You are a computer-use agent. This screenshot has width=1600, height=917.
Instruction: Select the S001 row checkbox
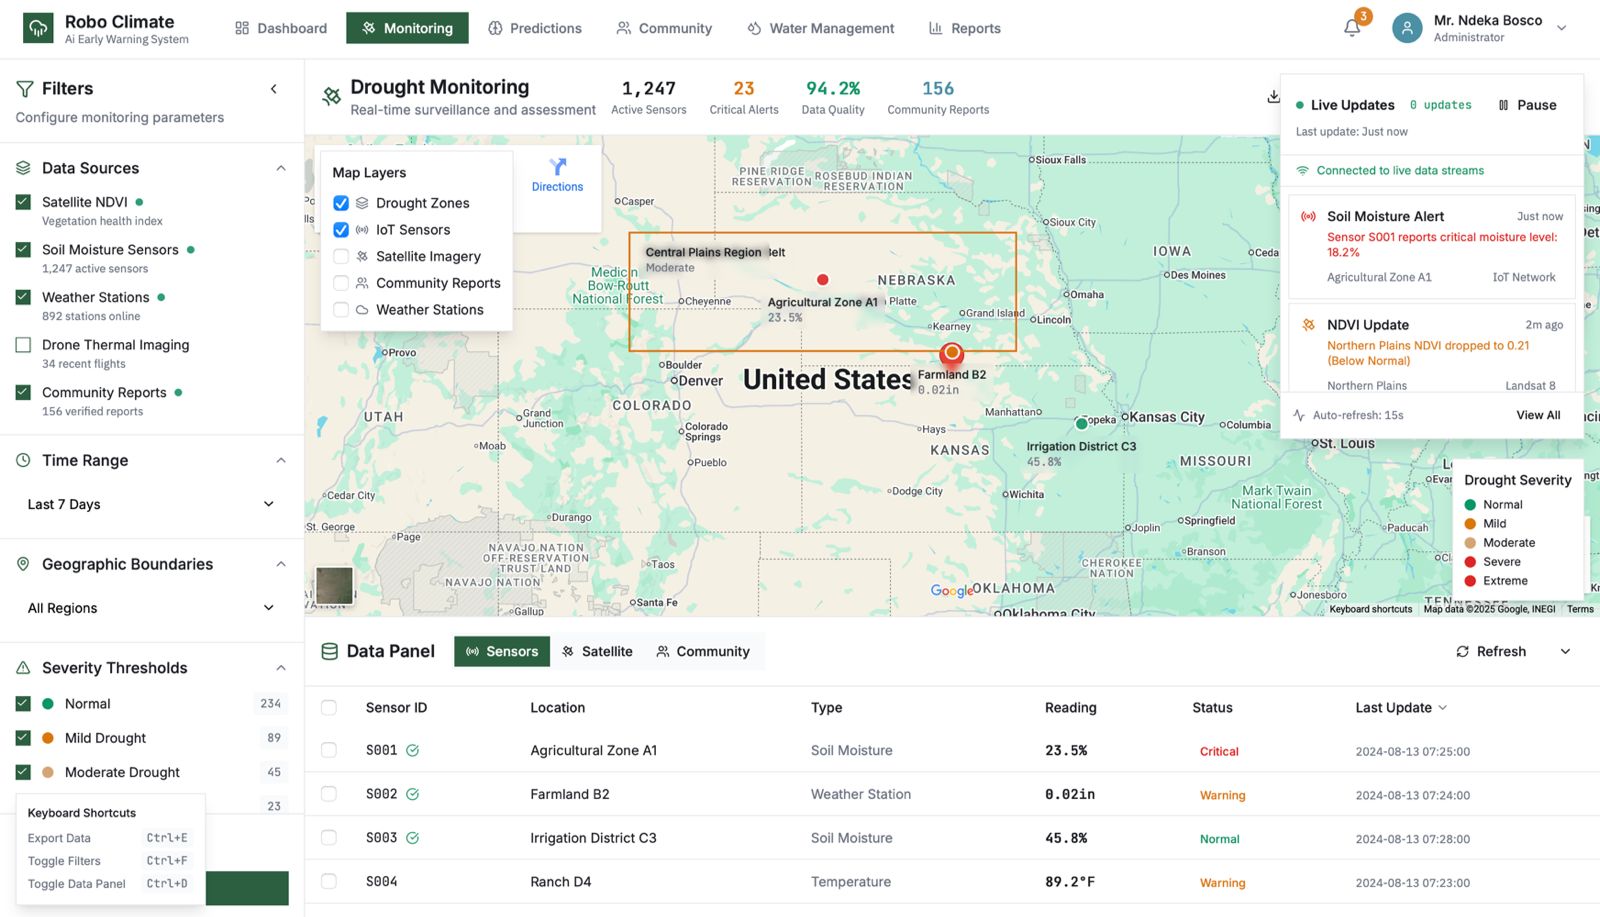tap(329, 750)
